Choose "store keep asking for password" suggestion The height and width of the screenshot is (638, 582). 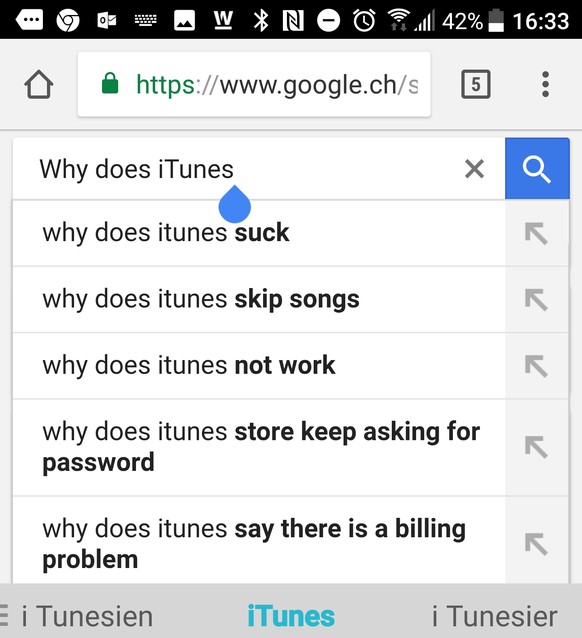point(259,447)
